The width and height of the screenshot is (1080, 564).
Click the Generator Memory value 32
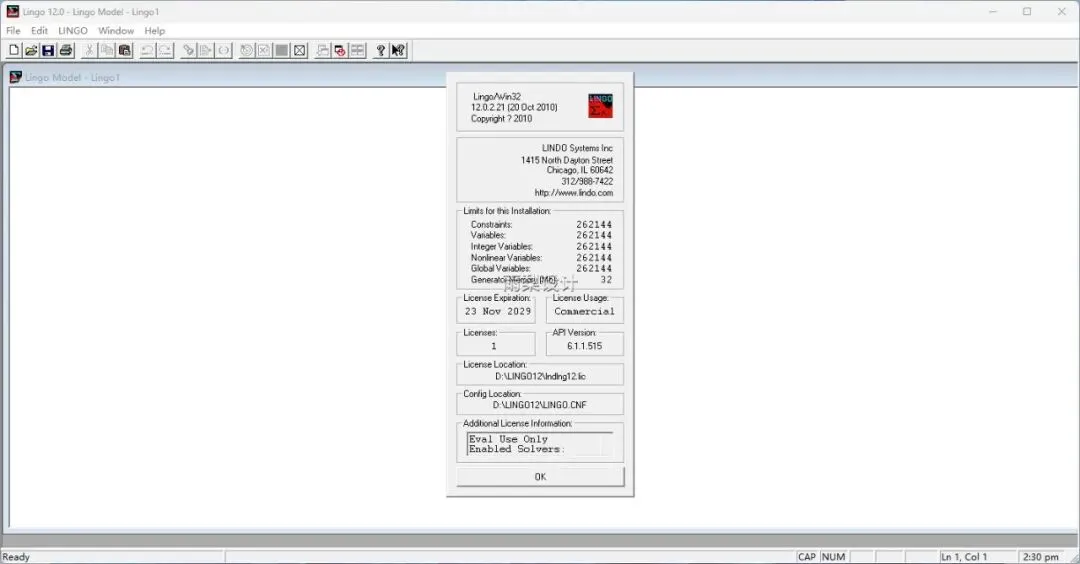pos(606,280)
